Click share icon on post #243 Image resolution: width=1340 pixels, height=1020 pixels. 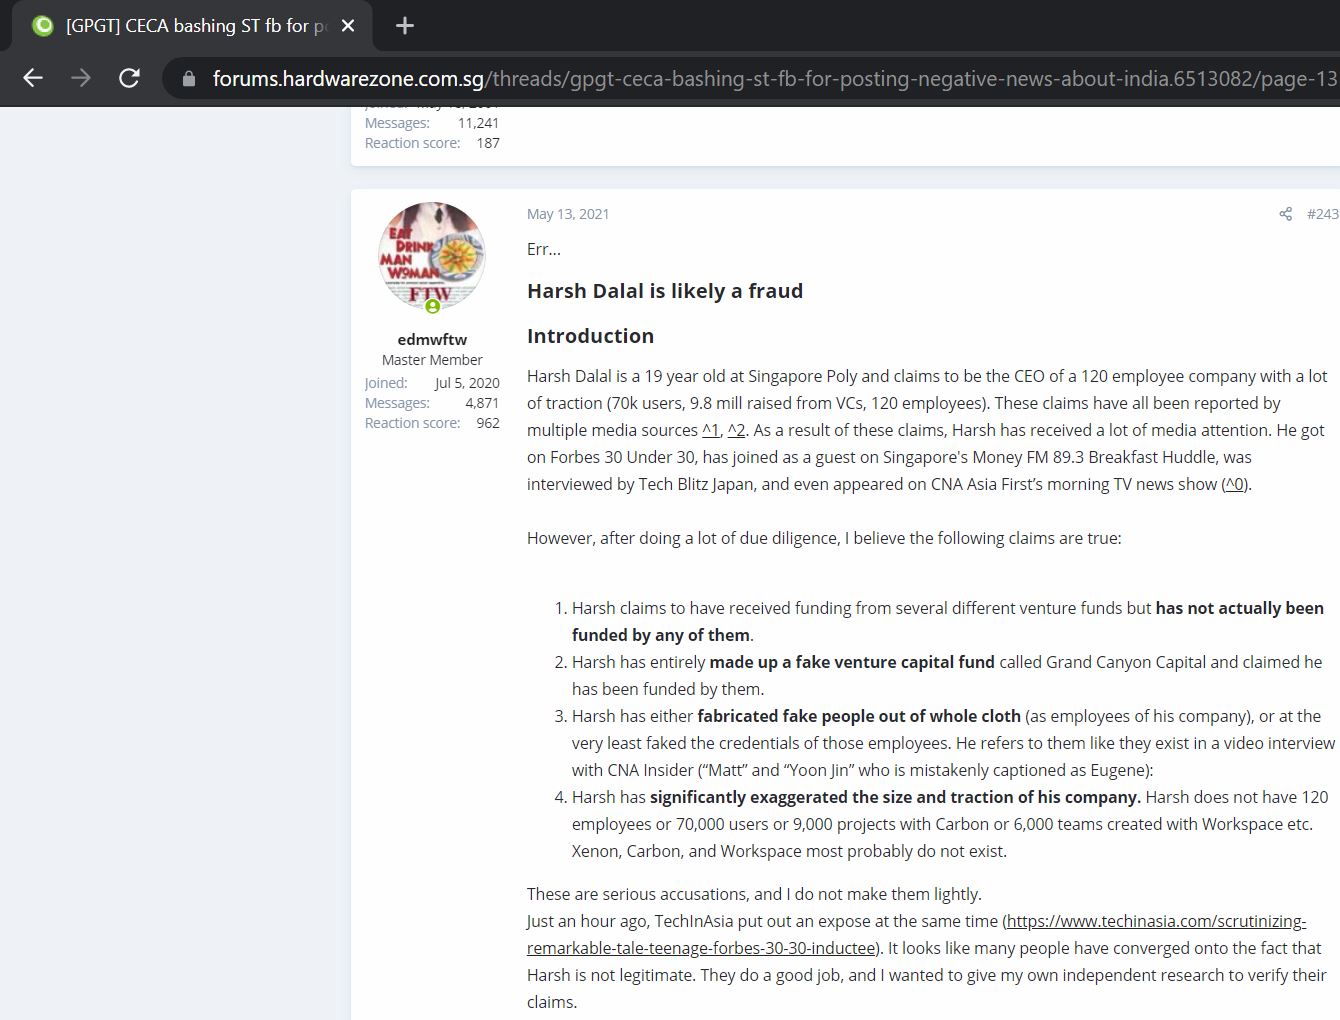1285,214
